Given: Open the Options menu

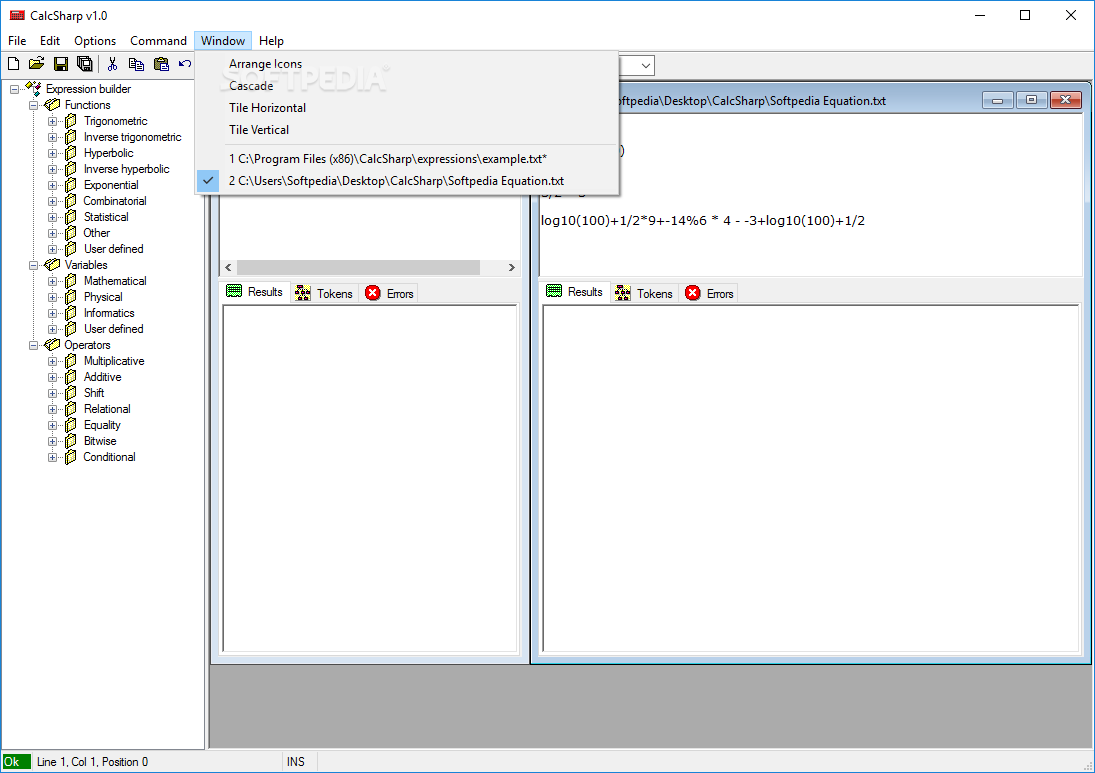Looking at the screenshot, I should point(95,41).
